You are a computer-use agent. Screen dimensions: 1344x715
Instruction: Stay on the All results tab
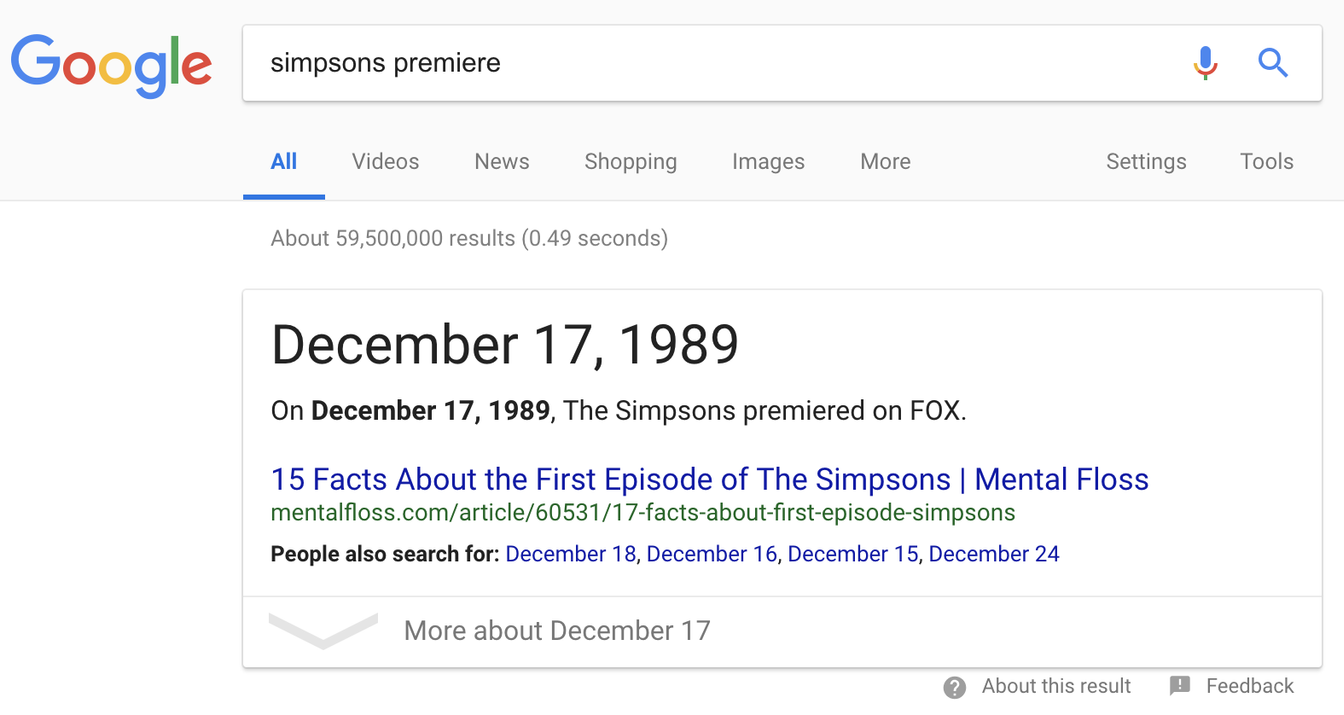283,161
